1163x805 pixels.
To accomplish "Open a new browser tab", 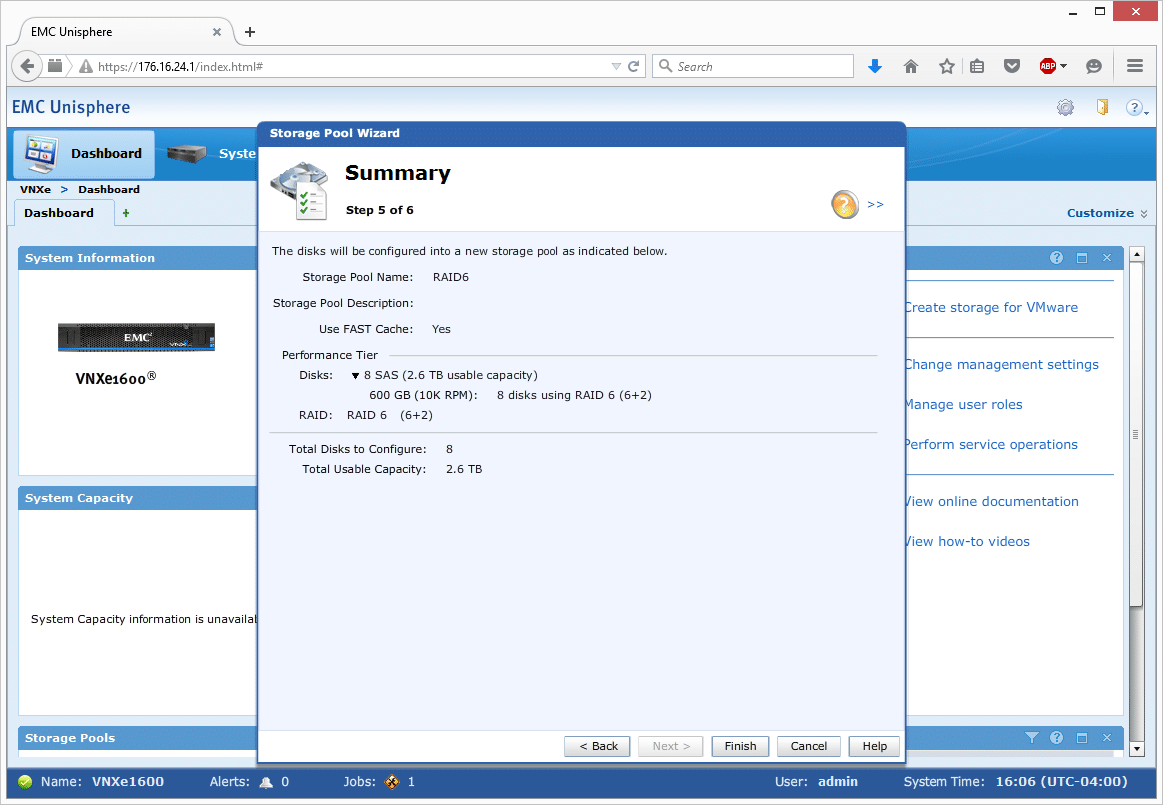I will coord(250,32).
